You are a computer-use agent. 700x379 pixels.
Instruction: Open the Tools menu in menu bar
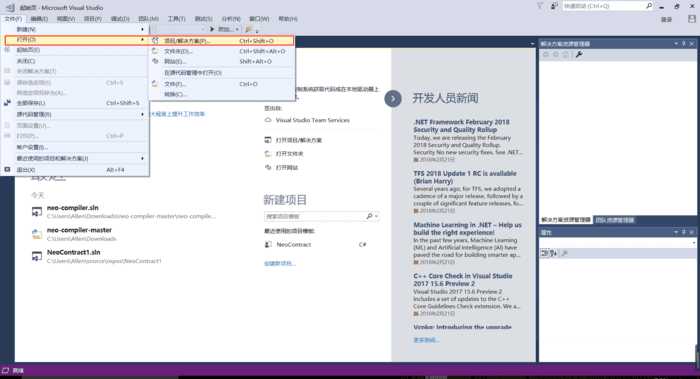click(x=176, y=19)
